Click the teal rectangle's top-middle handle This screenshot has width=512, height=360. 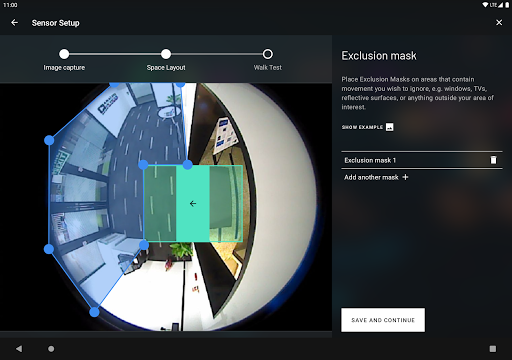click(x=188, y=164)
